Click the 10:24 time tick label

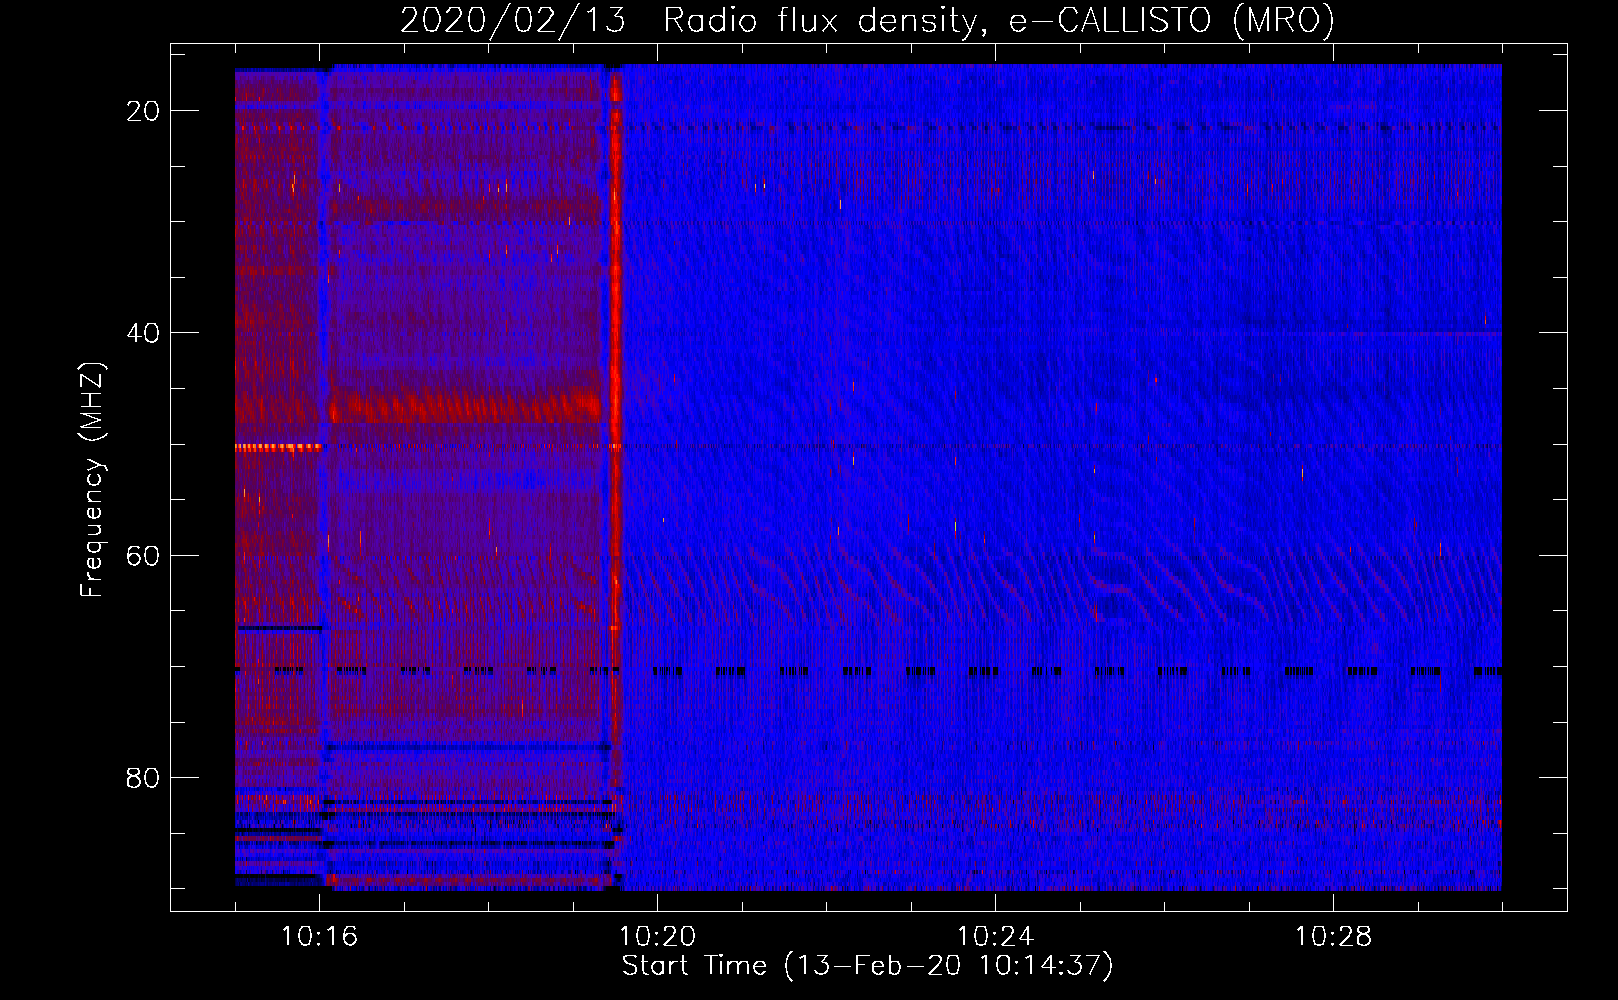(995, 936)
